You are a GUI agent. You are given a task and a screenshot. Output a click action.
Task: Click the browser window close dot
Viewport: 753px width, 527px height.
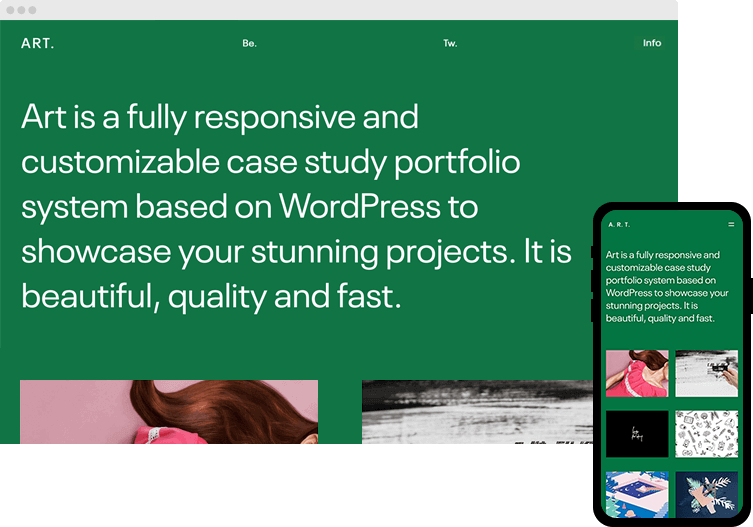pos(10,10)
